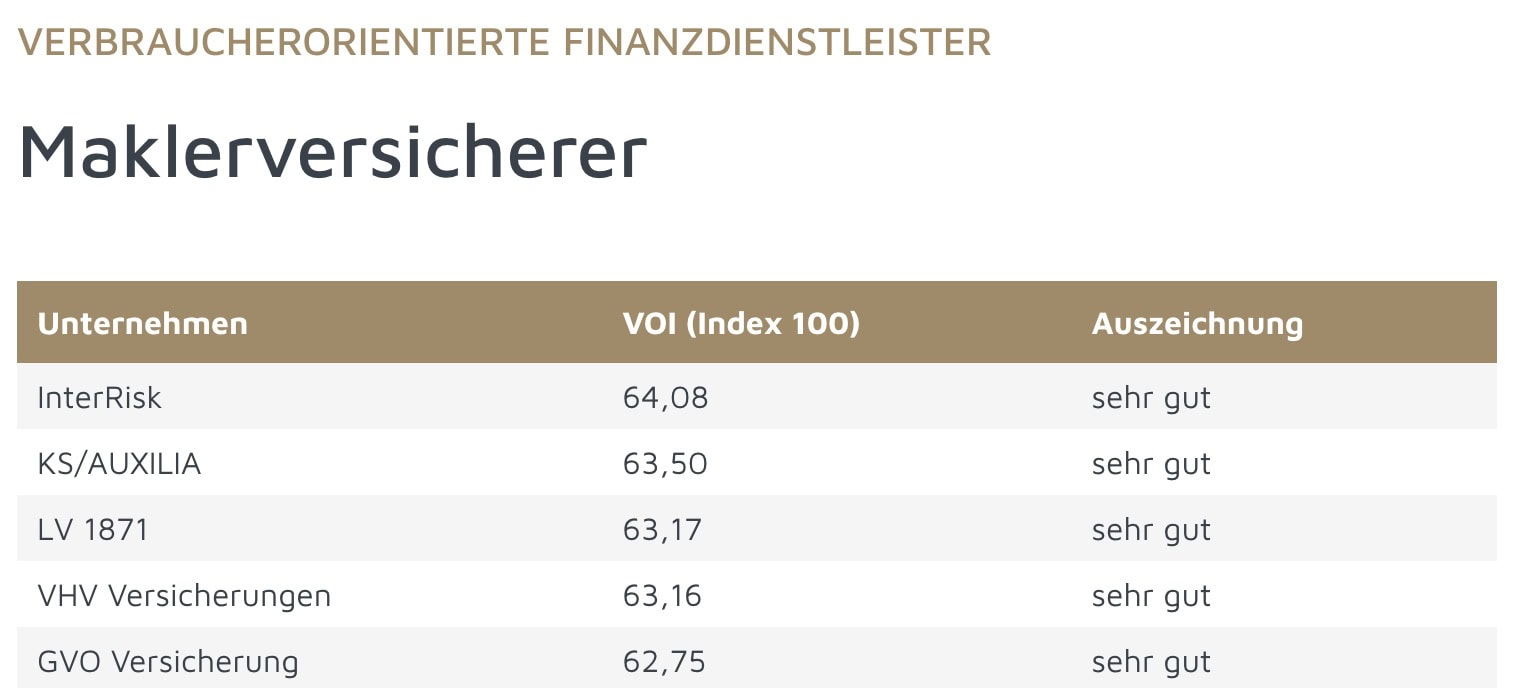Screen dimensions: 1524x688
Task: Click the 'VOI (Index 100)' column header
Action: click(x=741, y=323)
